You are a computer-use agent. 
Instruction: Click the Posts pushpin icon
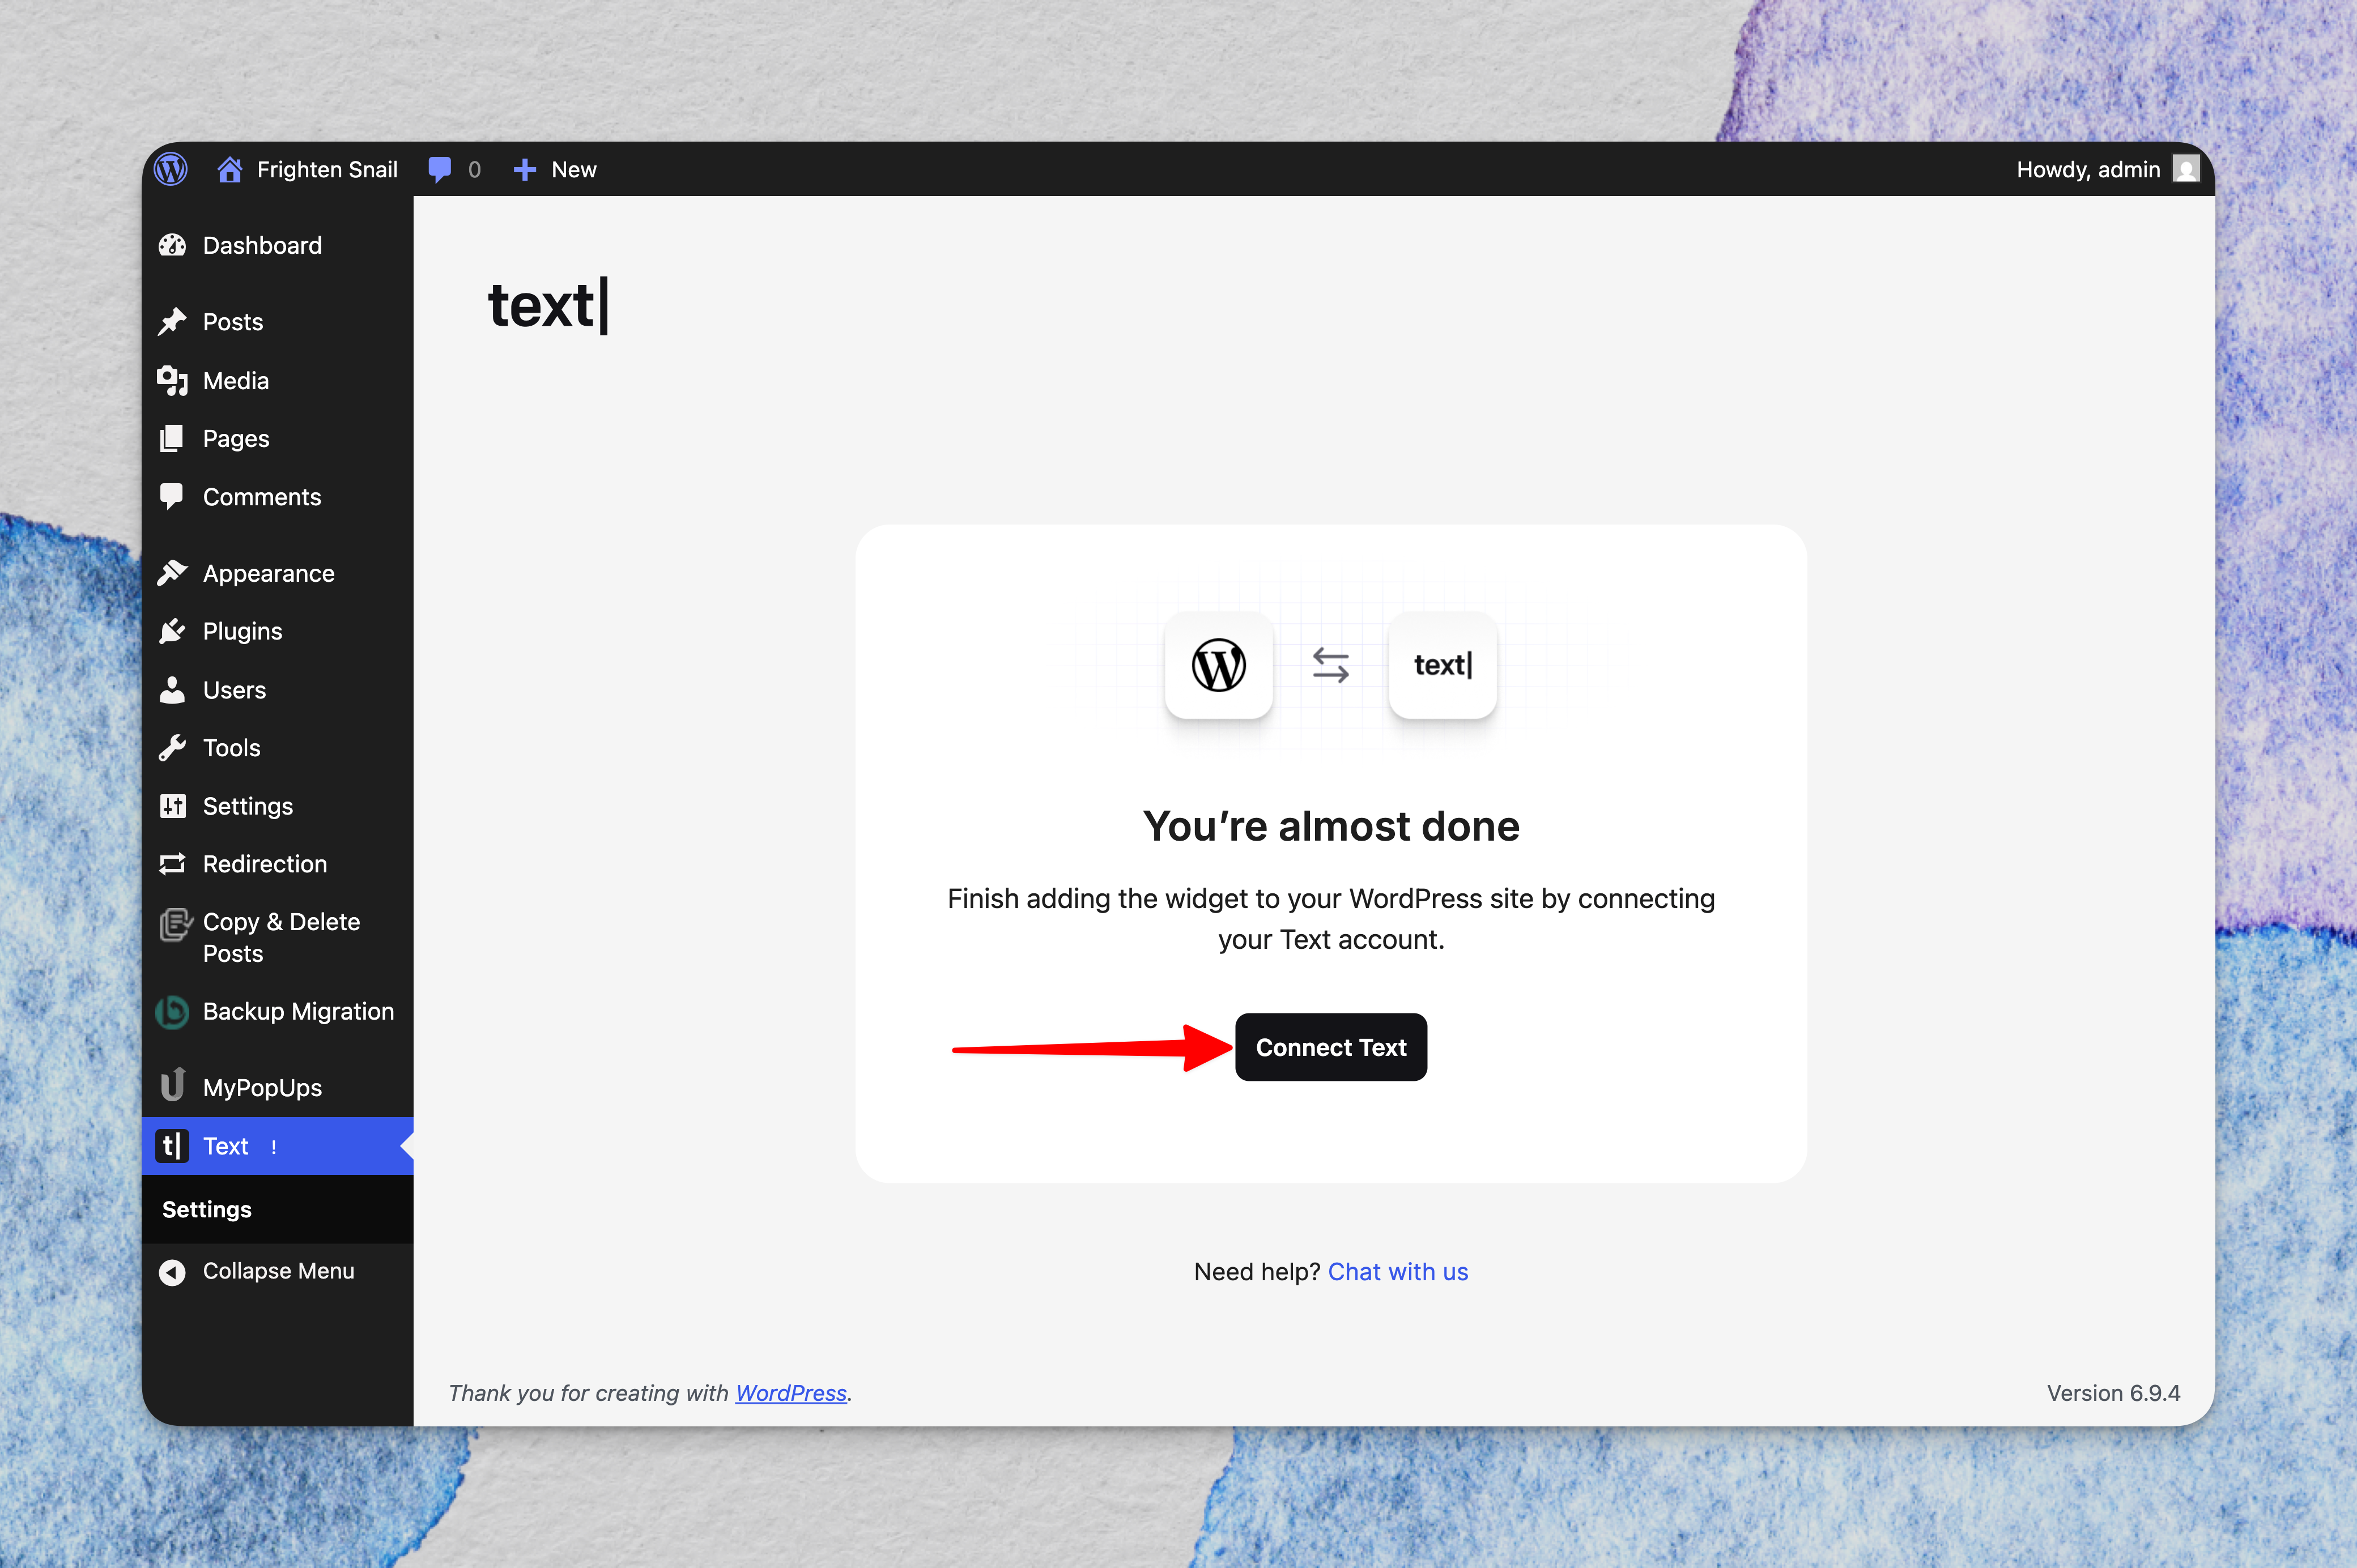[172, 321]
